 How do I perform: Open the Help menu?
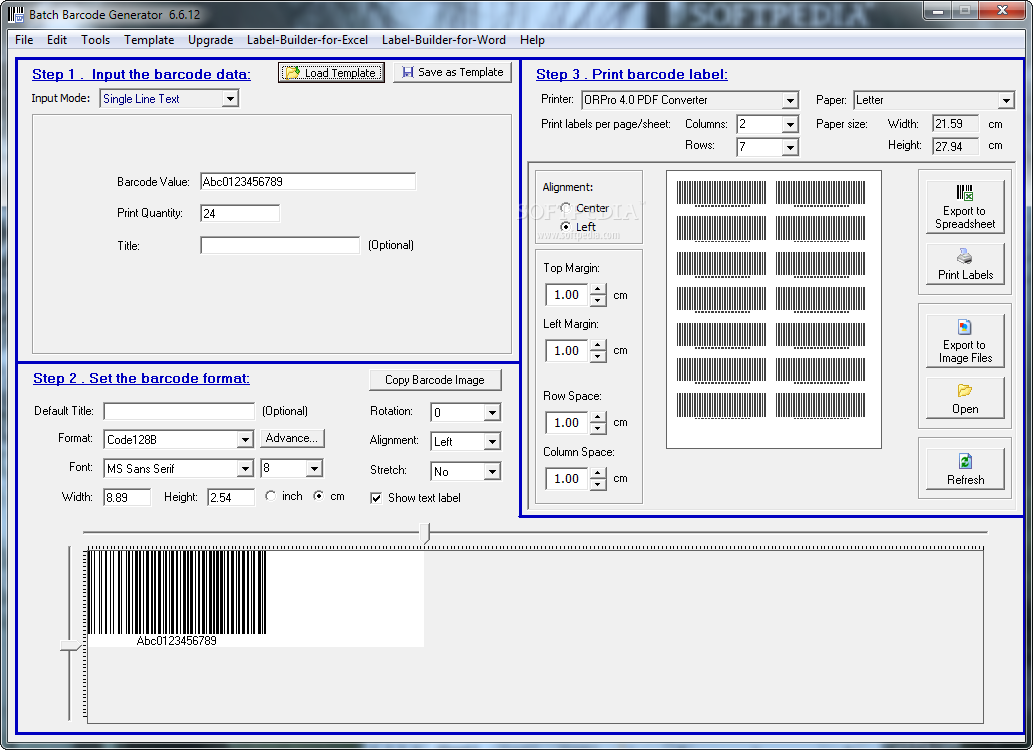point(532,40)
